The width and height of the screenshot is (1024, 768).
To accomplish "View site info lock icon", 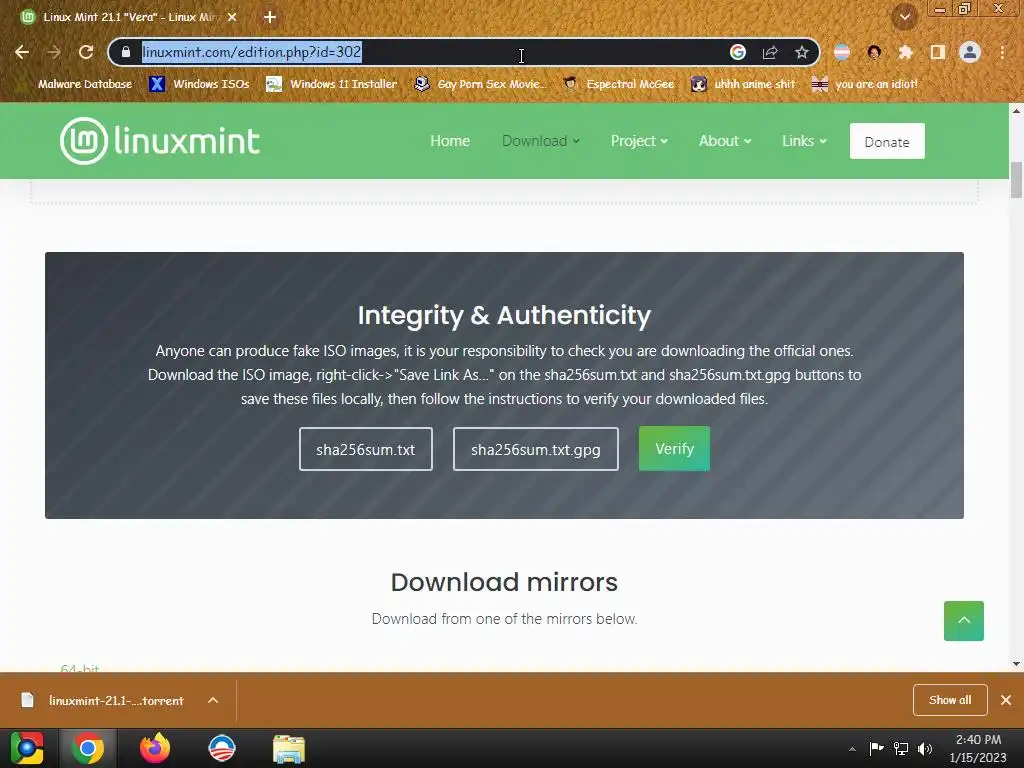I will (126, 52).
